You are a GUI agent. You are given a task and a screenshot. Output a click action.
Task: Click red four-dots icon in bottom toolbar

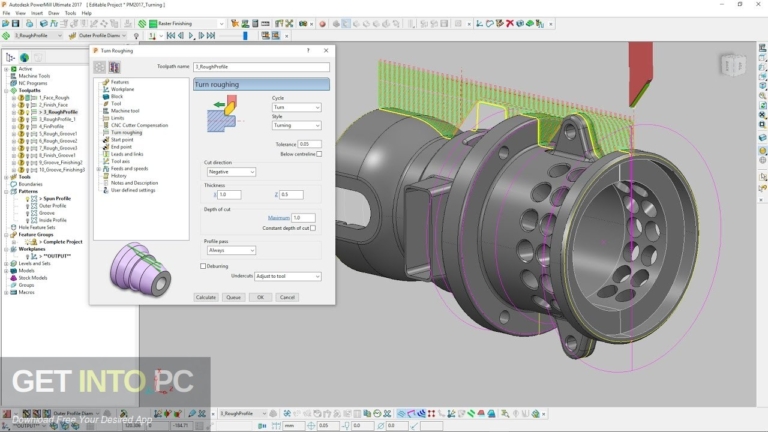click(x=432, y=414)
